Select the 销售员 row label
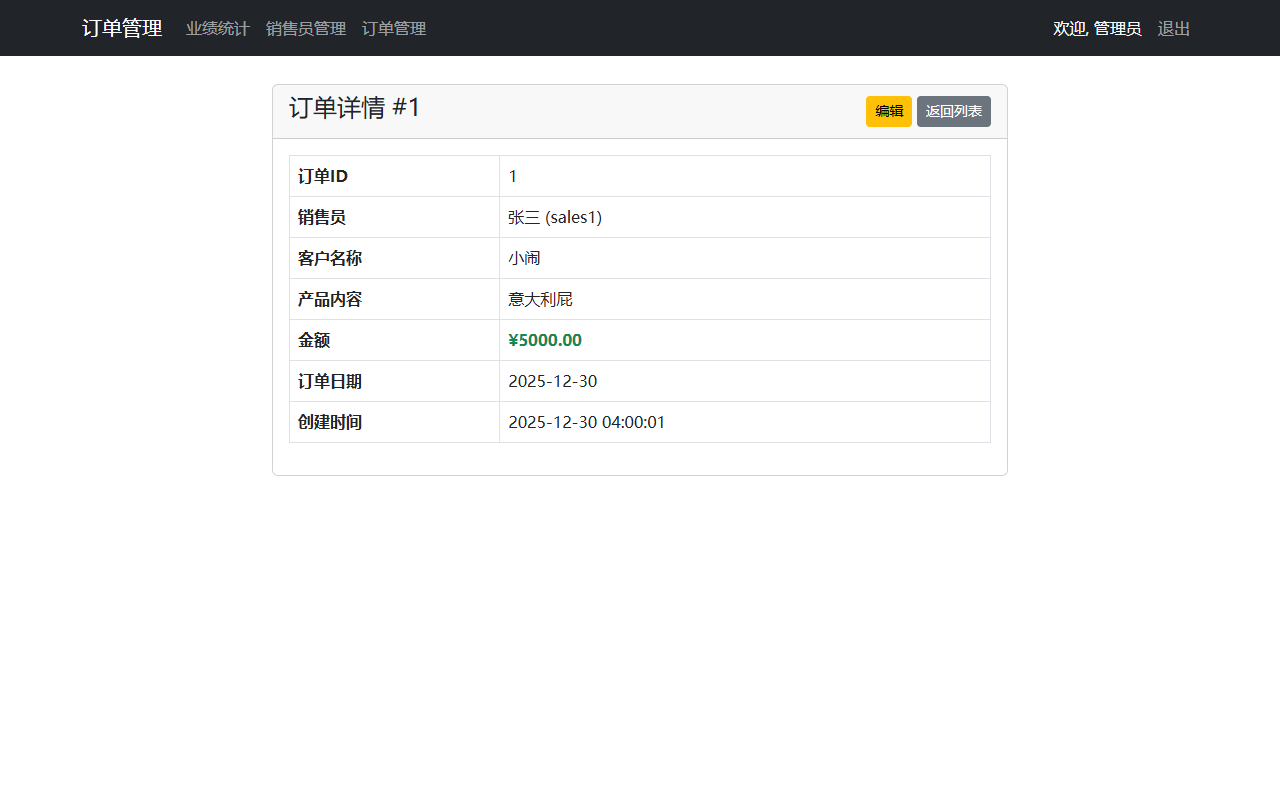This screenshot has height=800, width=1280. pyautogui.click(x=321, y=217)
